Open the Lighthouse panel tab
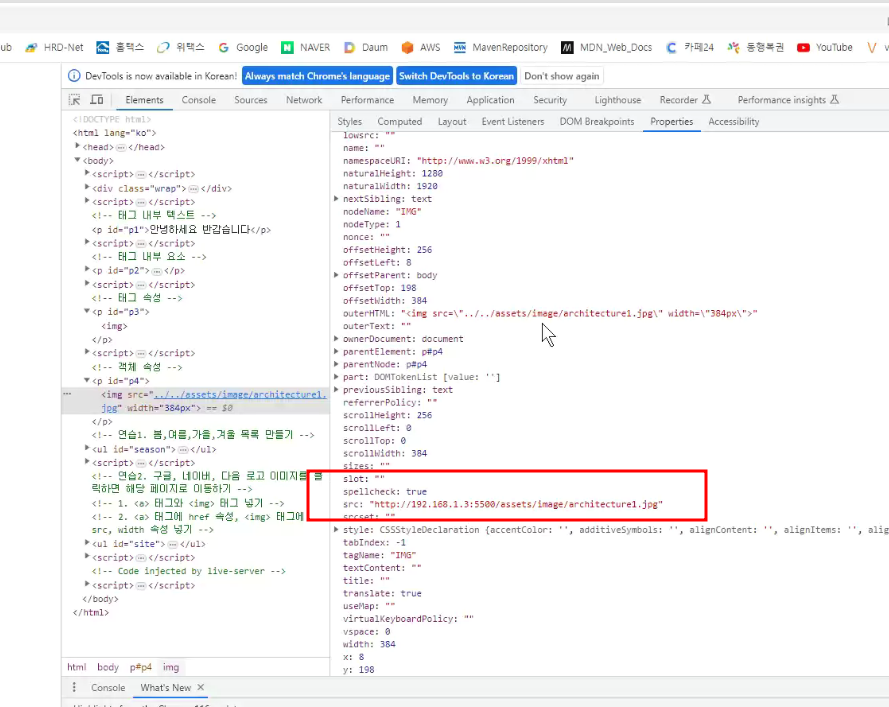Screen dimensions: 889x707 click(618, 100)
